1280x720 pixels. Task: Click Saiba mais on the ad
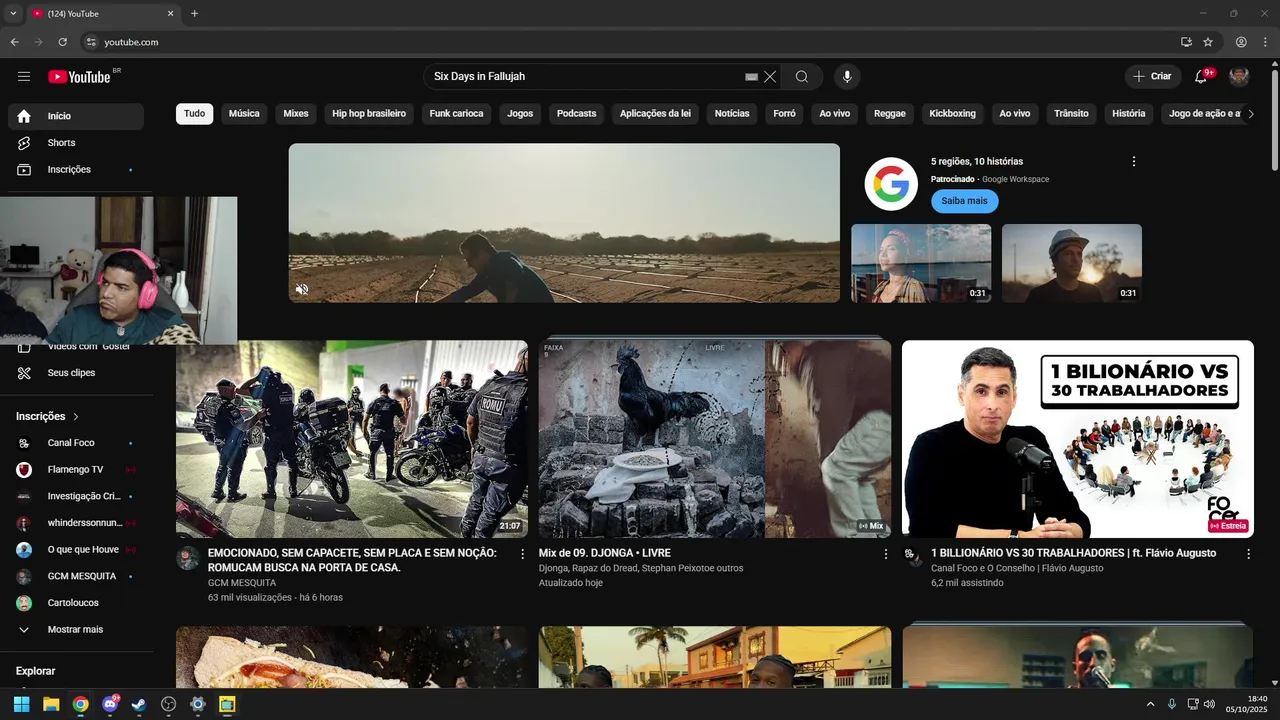point(964,201)
